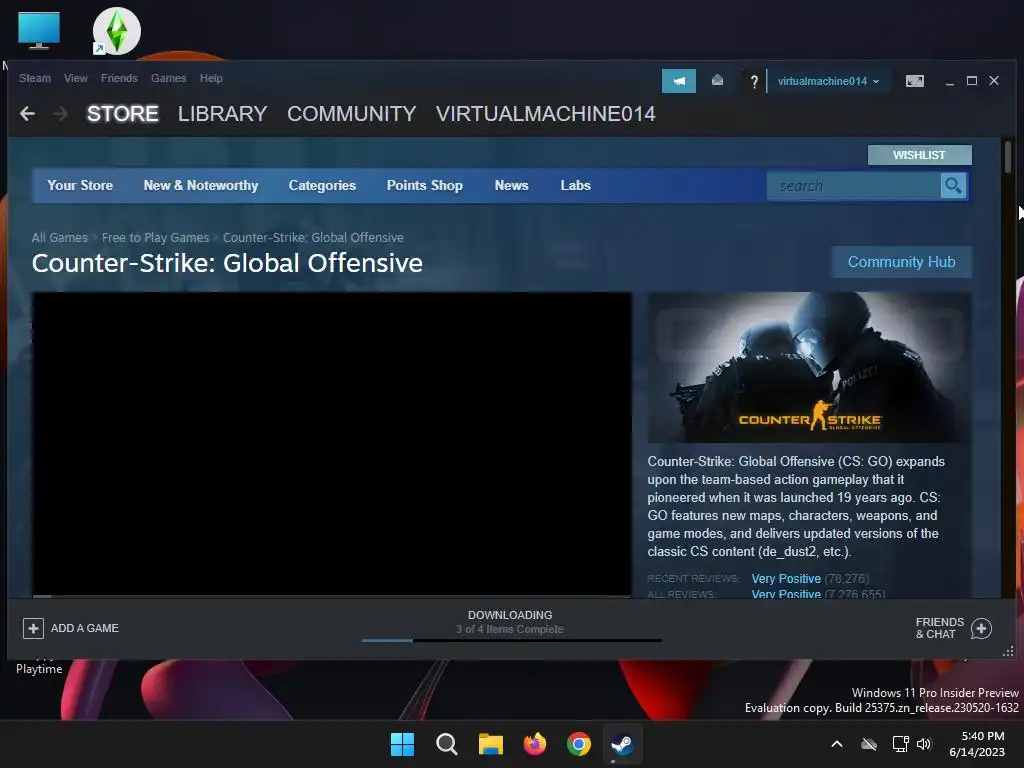
Task: Open the volume speaker tray icon
Action: pyautogui.click(x=923, y=744)
